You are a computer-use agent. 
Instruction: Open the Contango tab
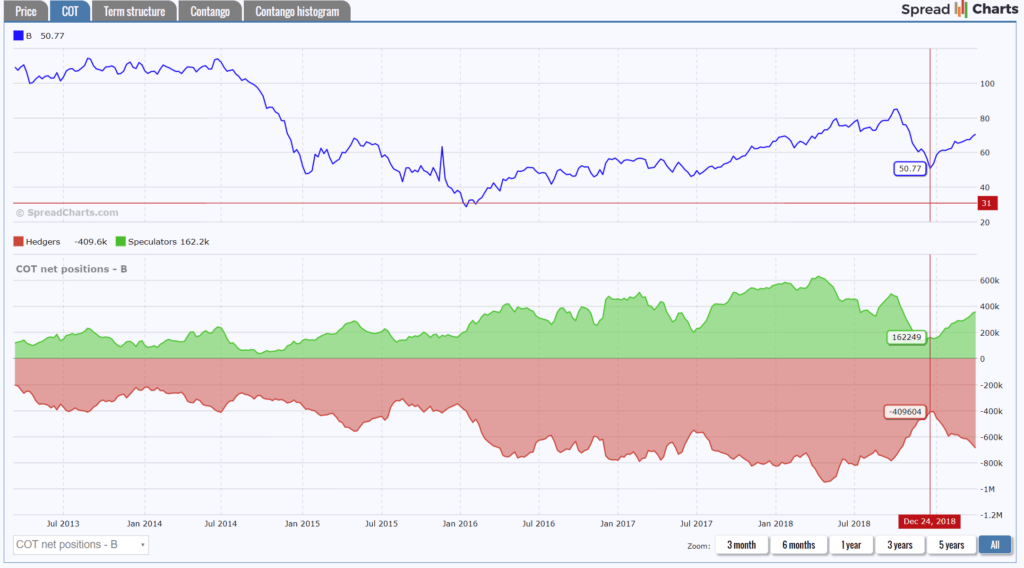[210, 11]
